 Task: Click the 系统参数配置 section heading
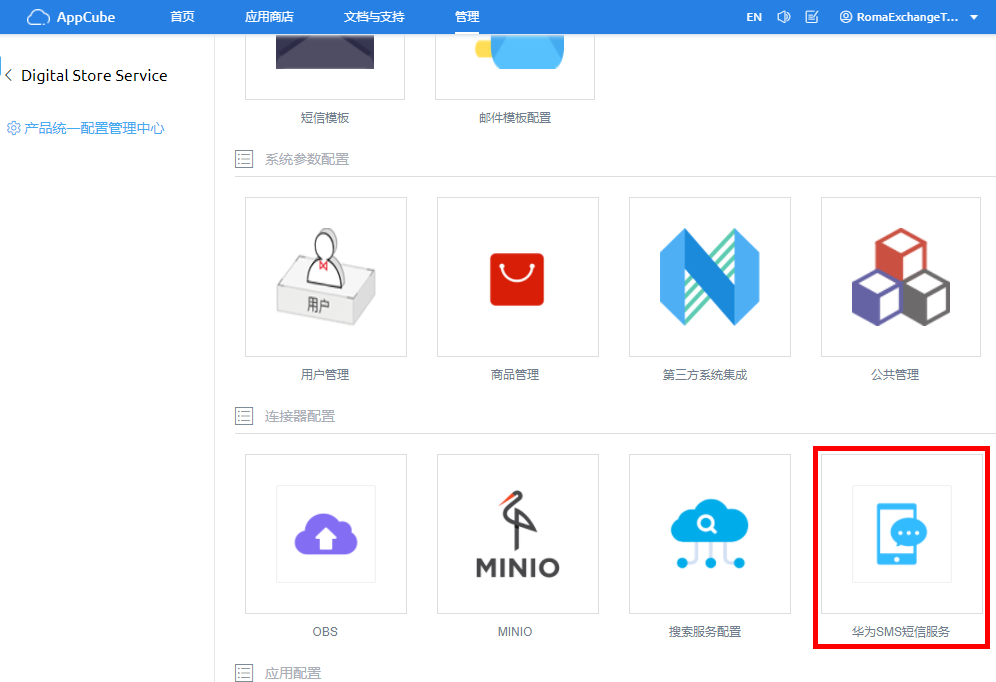(x=307, y=159)
